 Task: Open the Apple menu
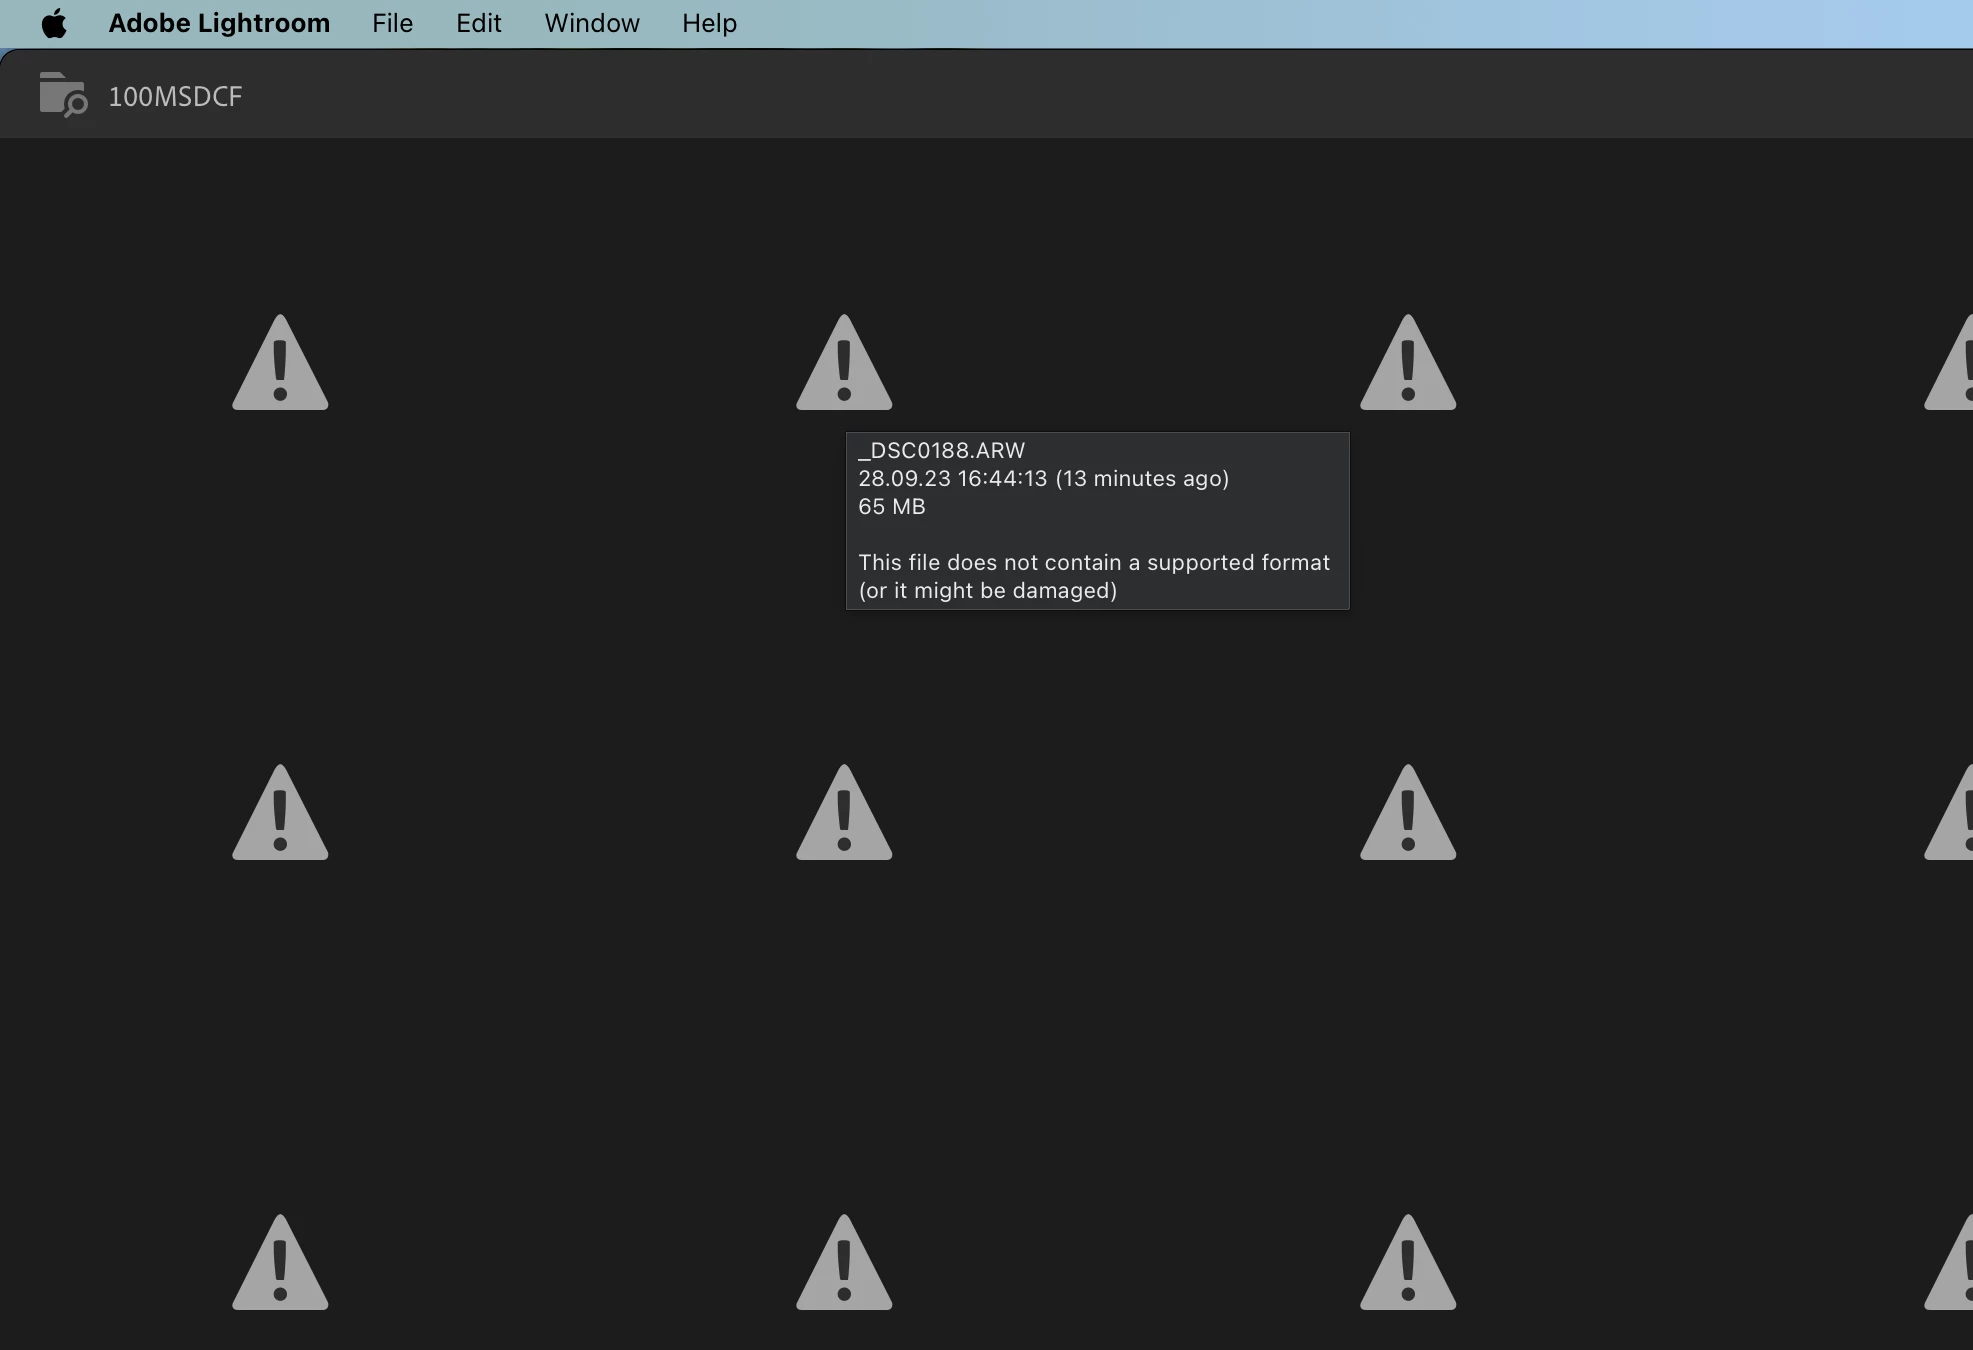pyautogui.click(x=54, y=23)
